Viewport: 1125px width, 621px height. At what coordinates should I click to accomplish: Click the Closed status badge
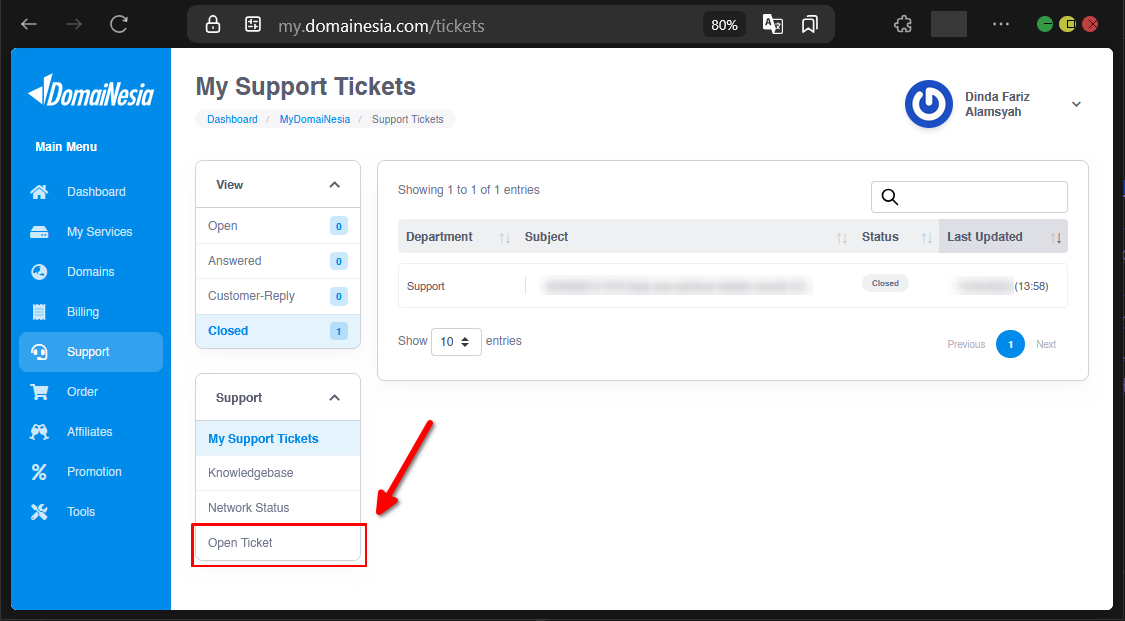[x=885, y=283]
